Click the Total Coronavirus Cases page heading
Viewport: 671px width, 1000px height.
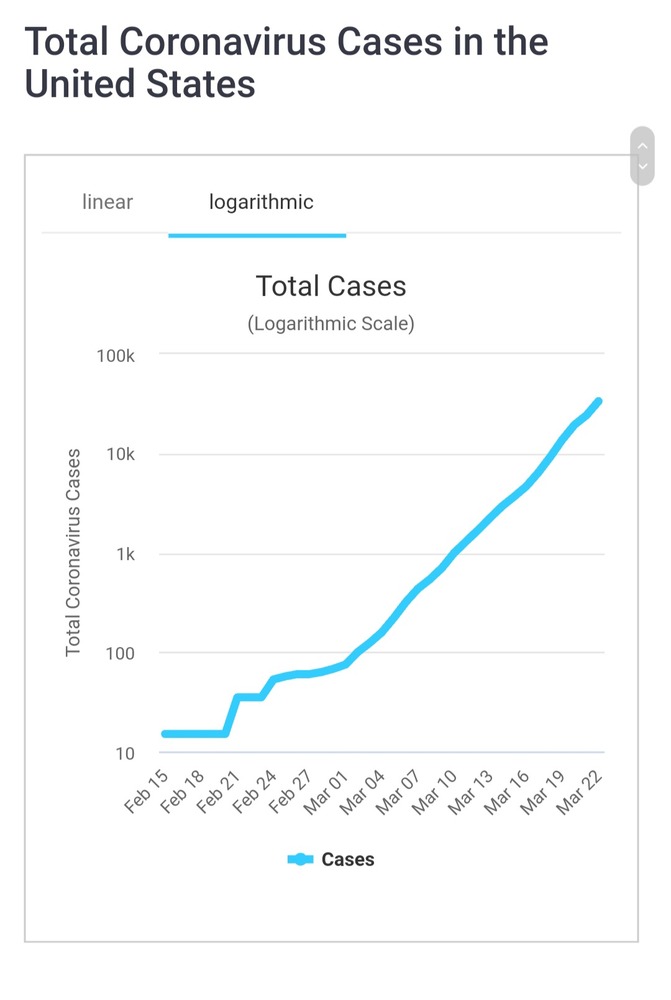click(286, 63)
